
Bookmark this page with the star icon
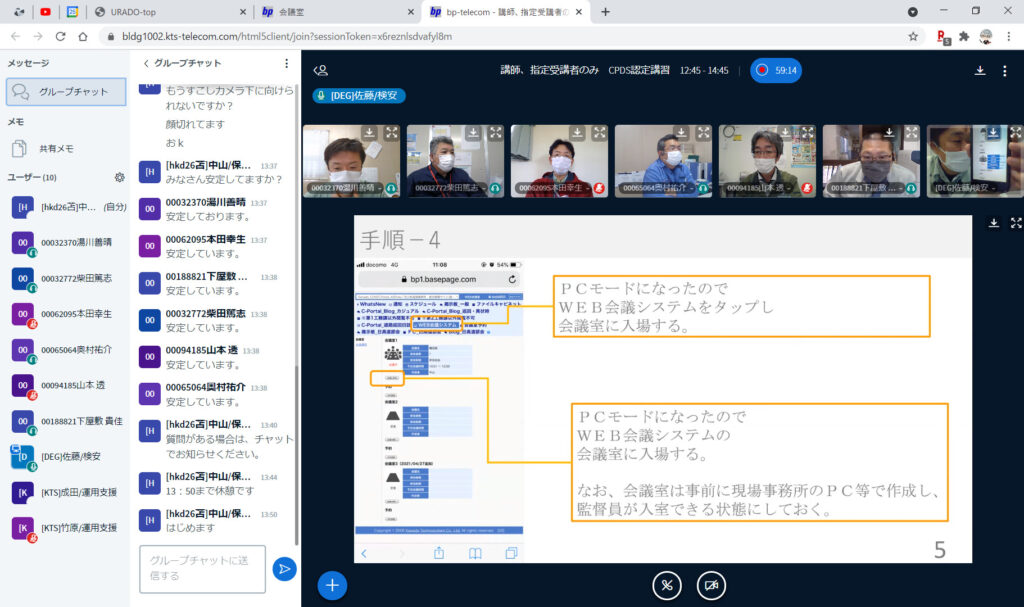pos(913,36)
